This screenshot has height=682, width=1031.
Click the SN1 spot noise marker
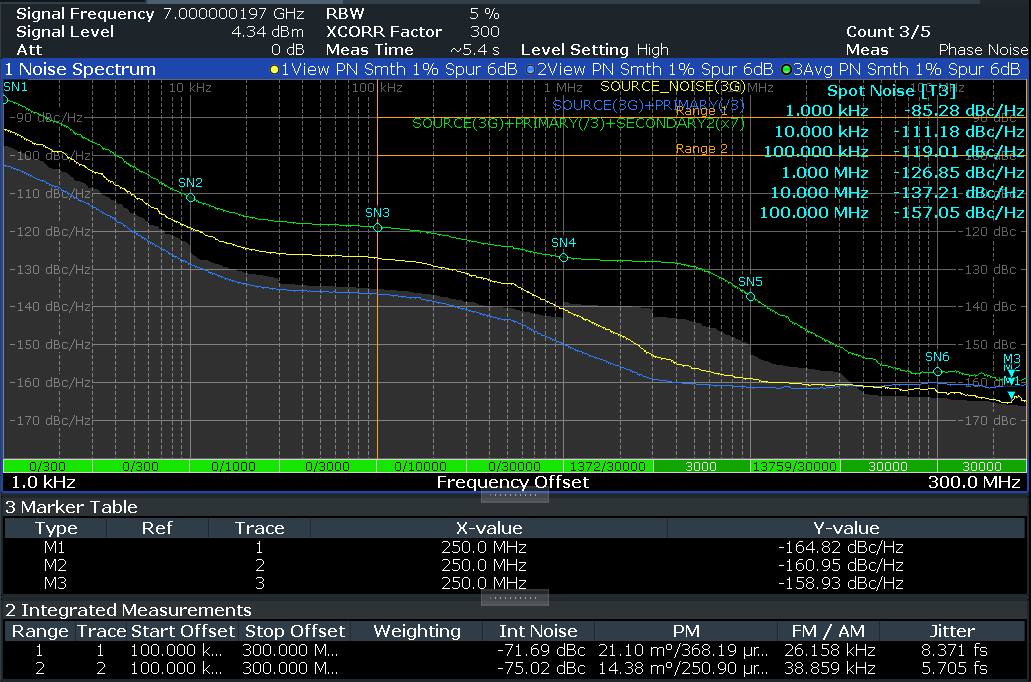(5, 99)
